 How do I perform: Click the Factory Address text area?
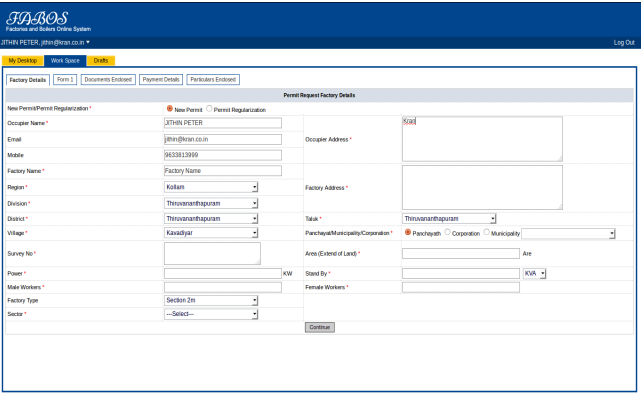click(x=482, y=187)
